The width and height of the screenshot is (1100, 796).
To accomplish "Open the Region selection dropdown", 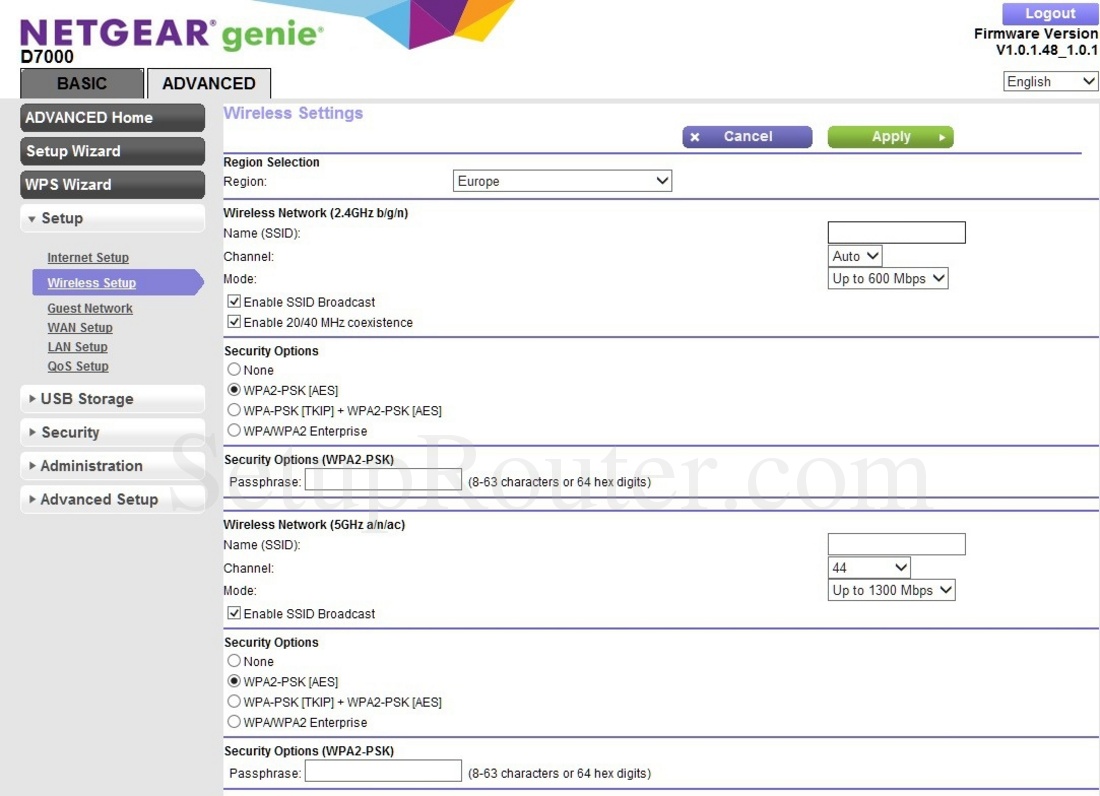I will [562, 180].
